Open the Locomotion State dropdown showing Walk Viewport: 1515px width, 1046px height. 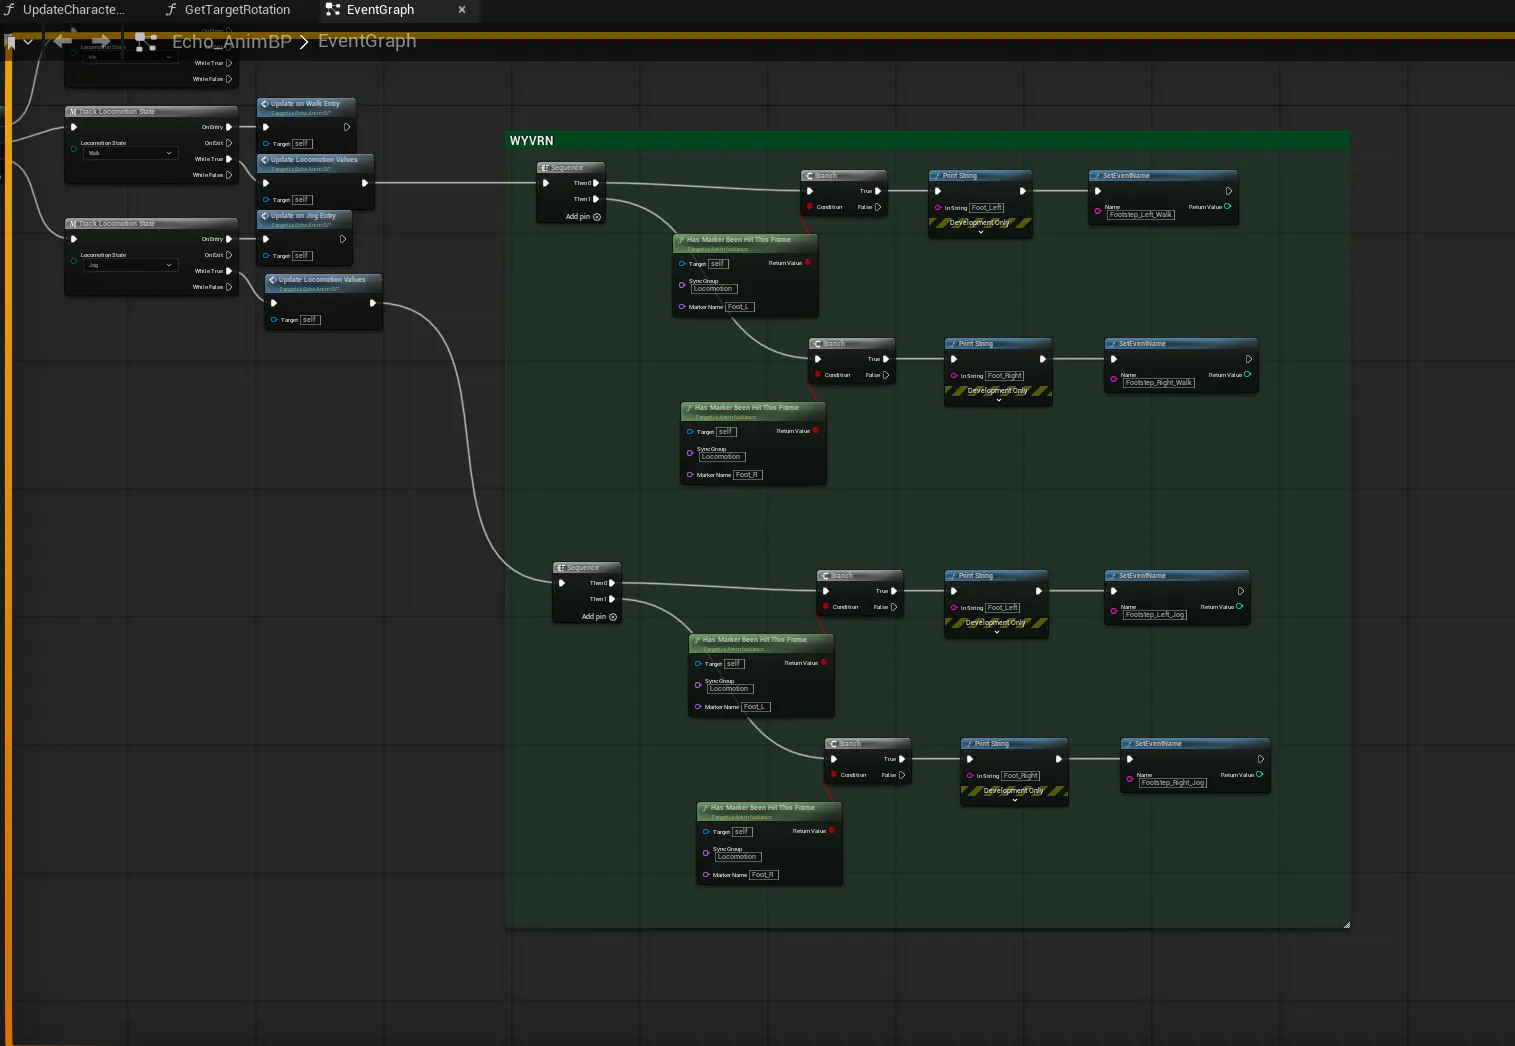point(130,153)
